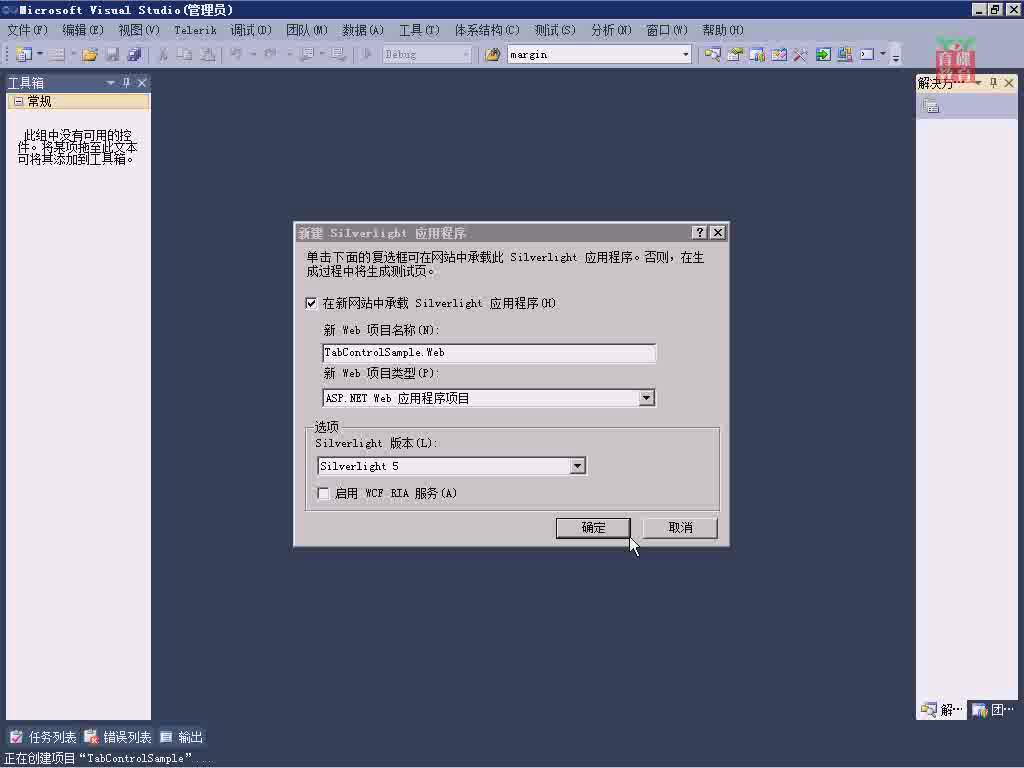The image size is (1024, 768).
Task: Open the 视图(V) menu
Action: (138, 30)
